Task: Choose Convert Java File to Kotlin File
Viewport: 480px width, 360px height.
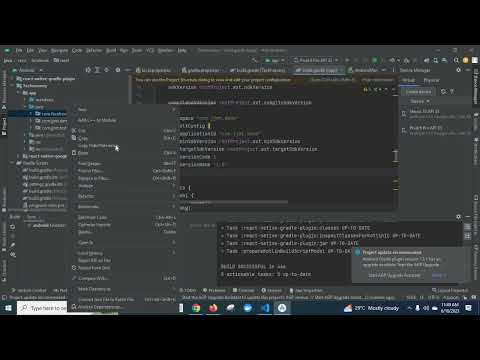Action: coord(124,299)
